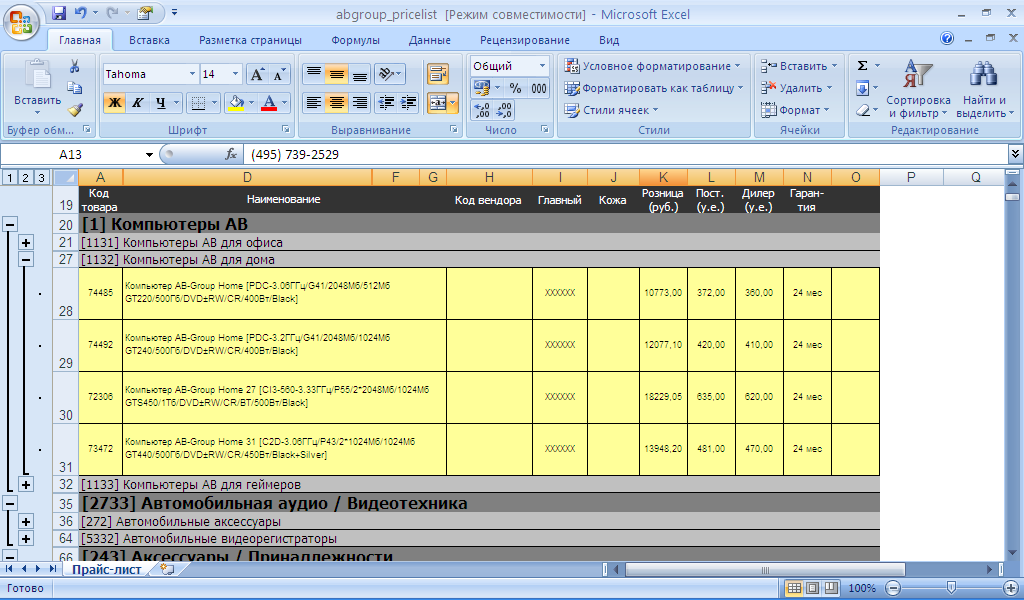Select the Прайс-лист sheet tab
The image size is (1024, 600).
point(106,569)
